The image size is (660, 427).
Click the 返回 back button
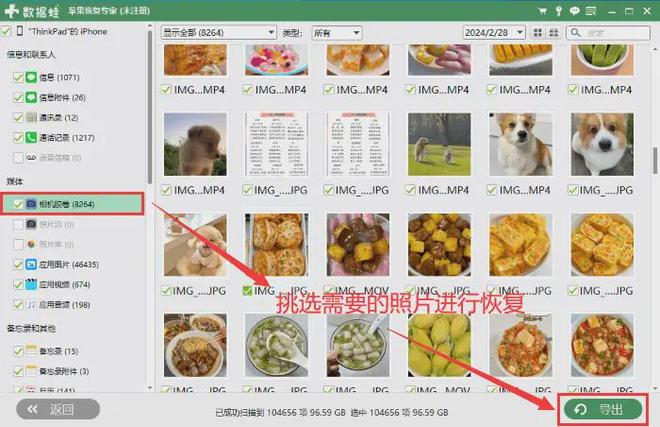coord(57,409)
